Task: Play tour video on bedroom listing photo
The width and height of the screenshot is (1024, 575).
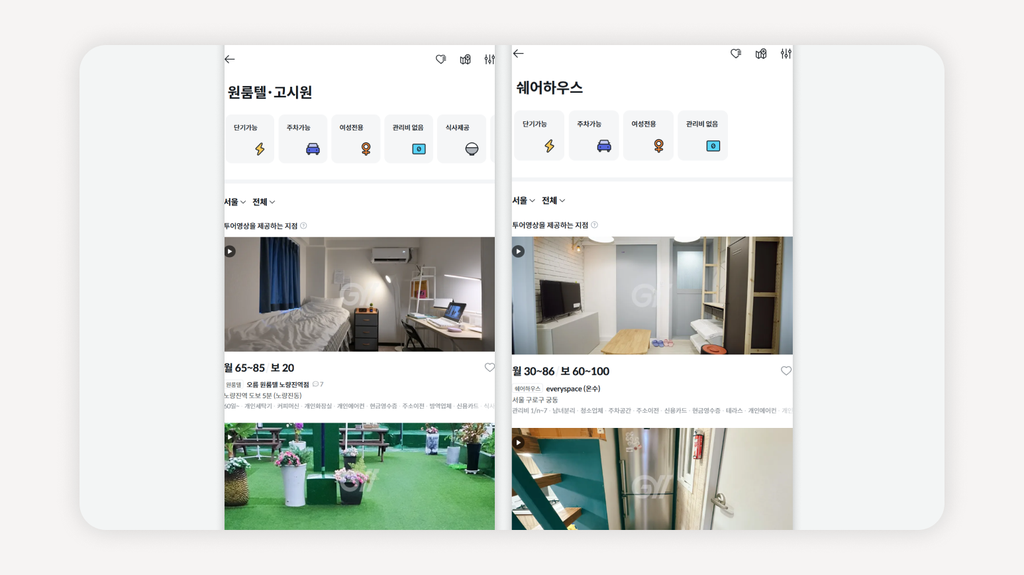Action: tap(230, 252)
